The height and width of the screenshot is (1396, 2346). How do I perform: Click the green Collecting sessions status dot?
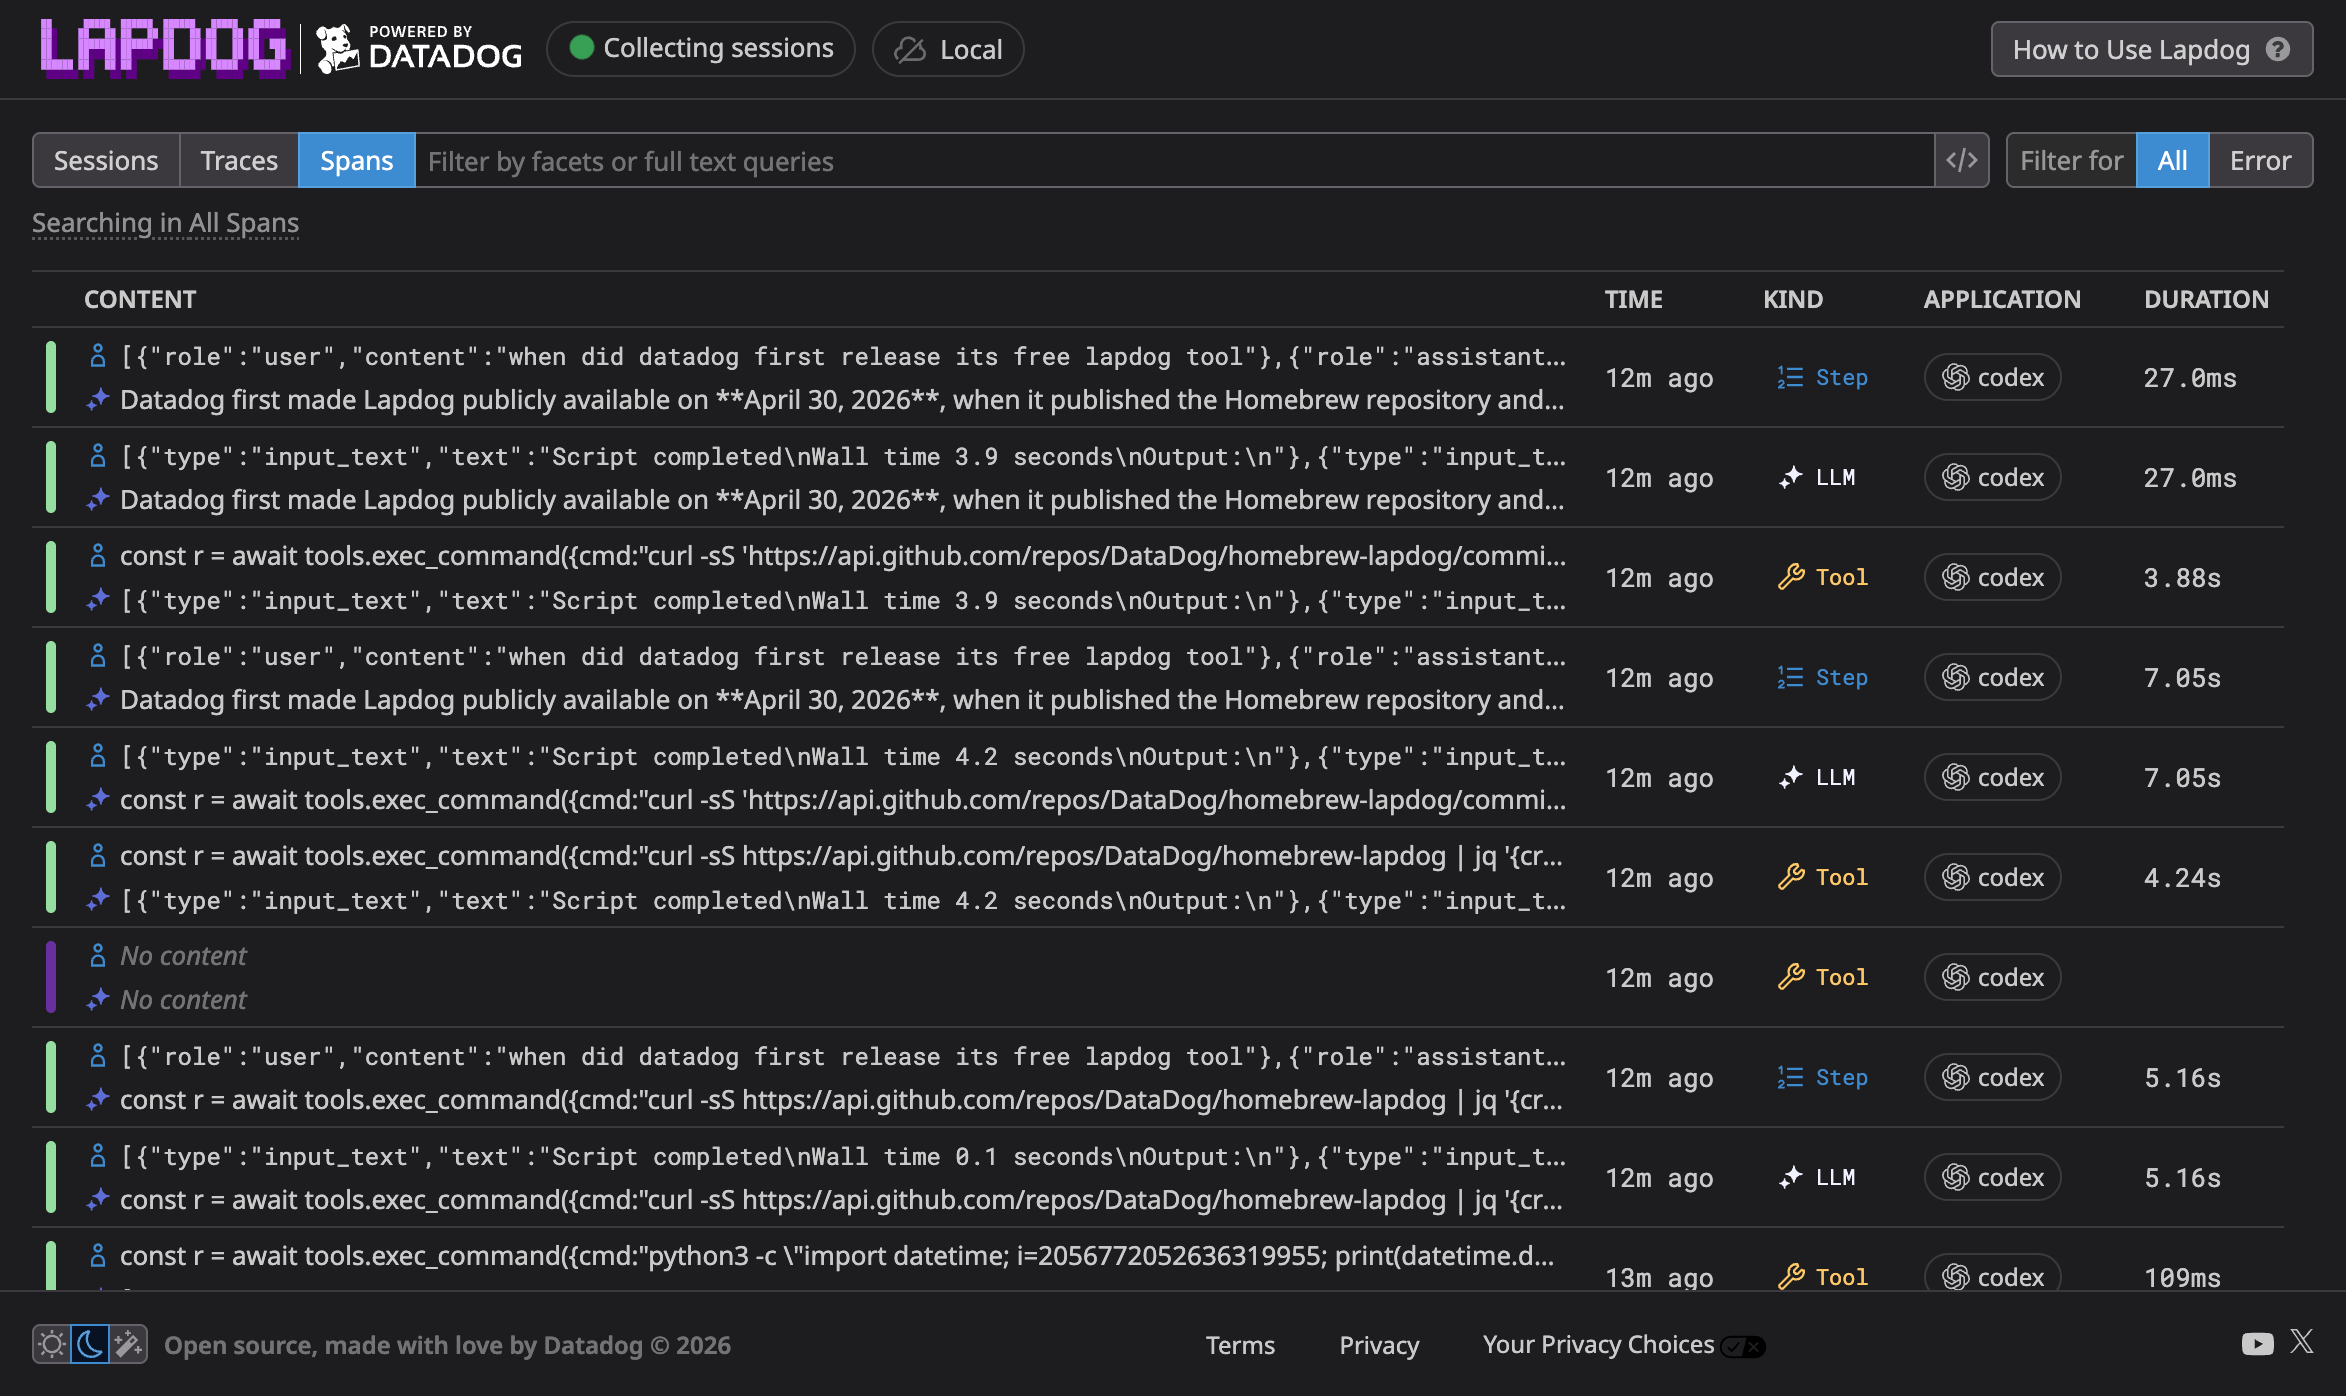pos(581,47)
